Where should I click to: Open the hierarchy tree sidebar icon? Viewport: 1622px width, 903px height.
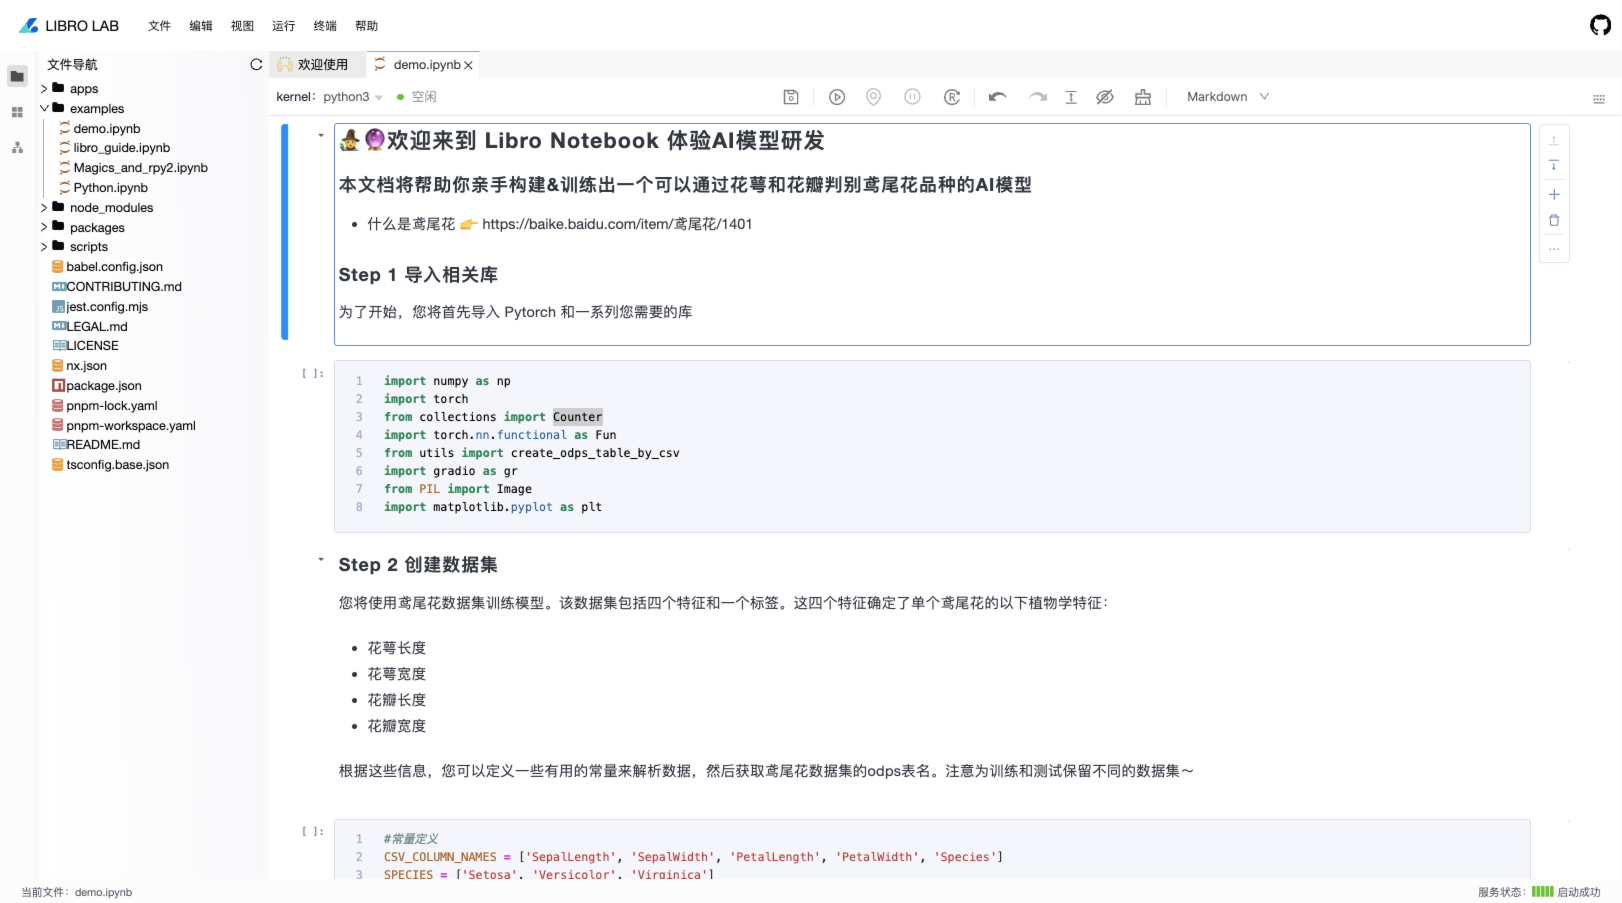(17, 147)
